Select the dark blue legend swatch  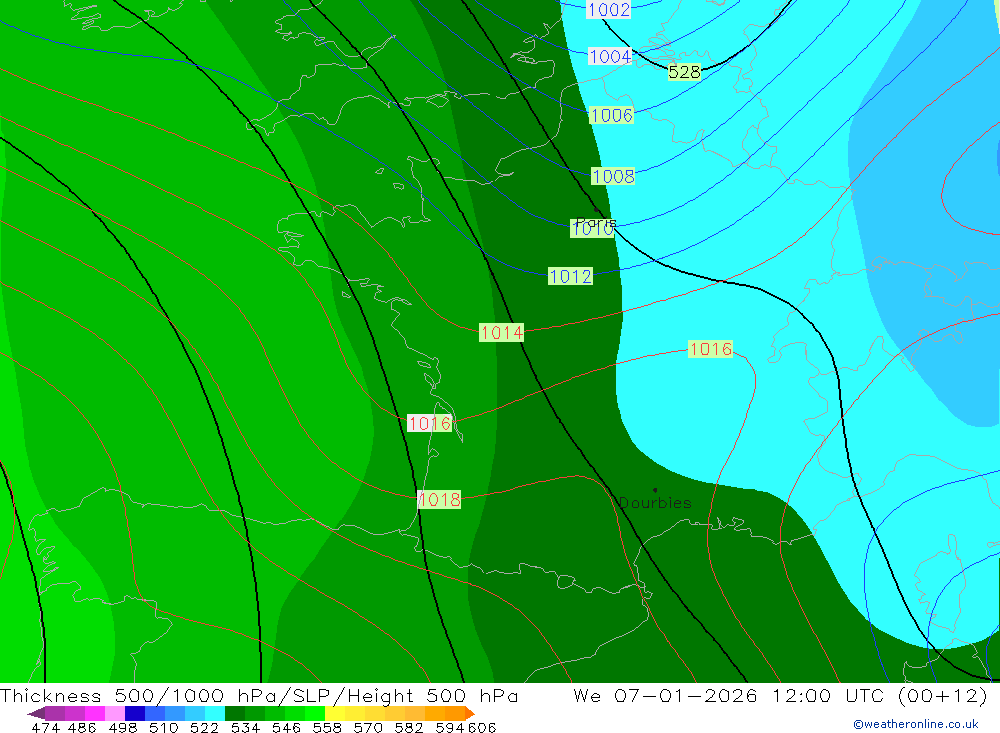point(135,713)
